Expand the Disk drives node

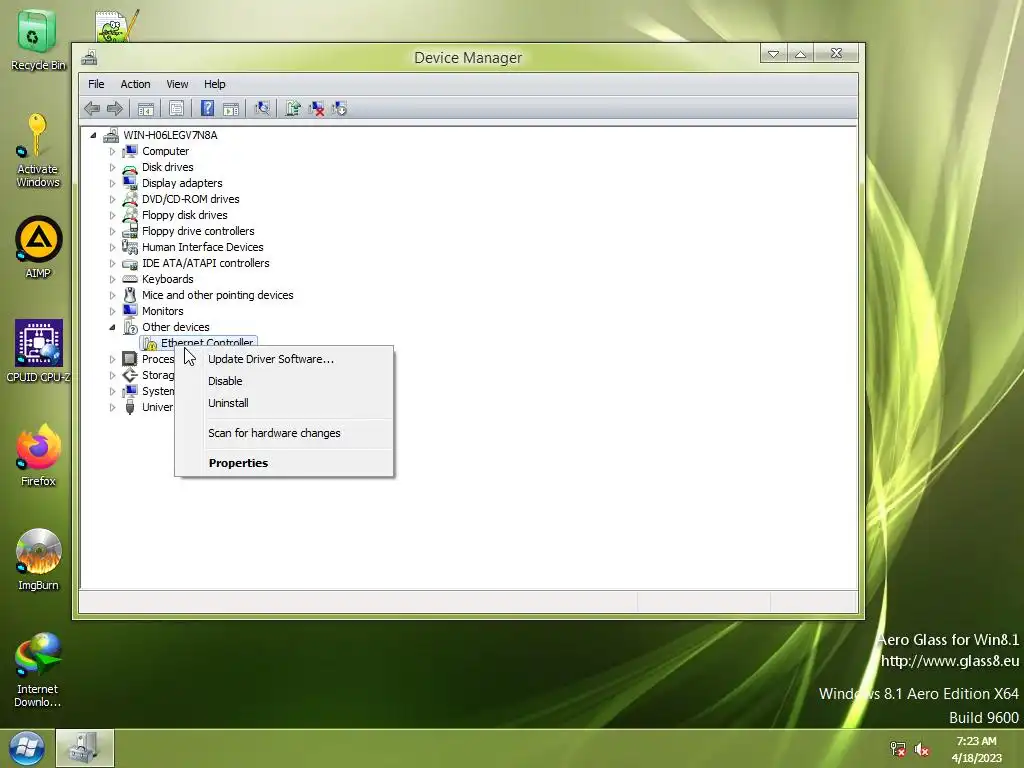click(x=112, y=167)
